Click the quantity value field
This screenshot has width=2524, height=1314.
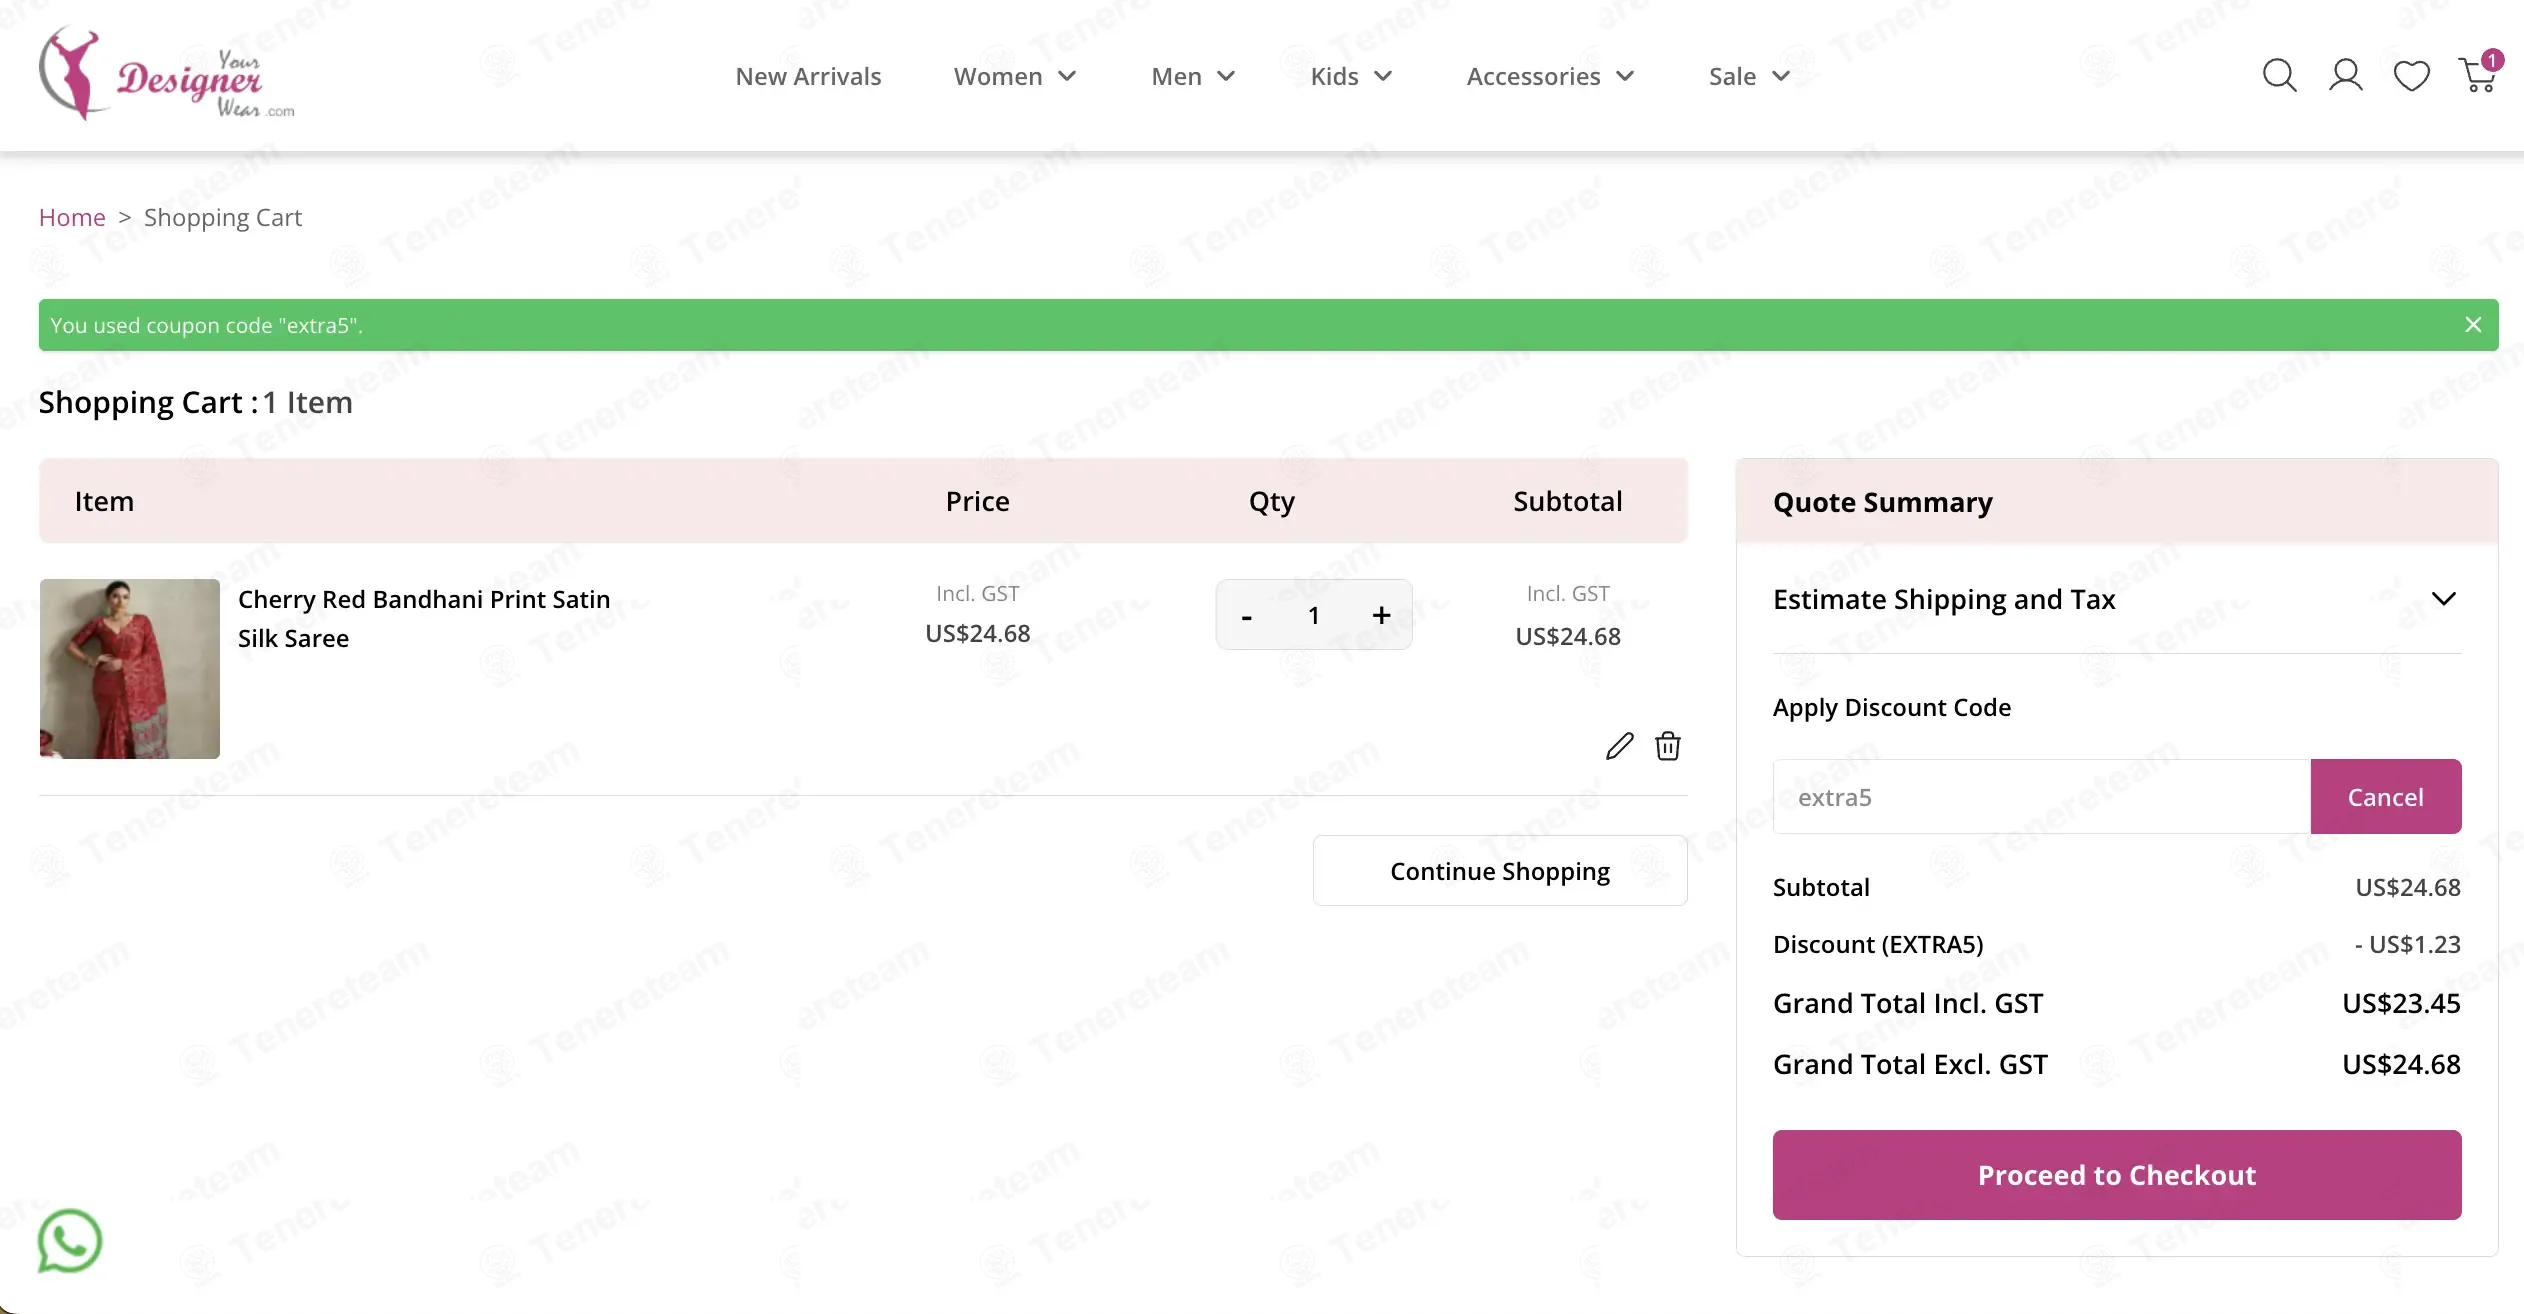click(x=1314, y=615)
